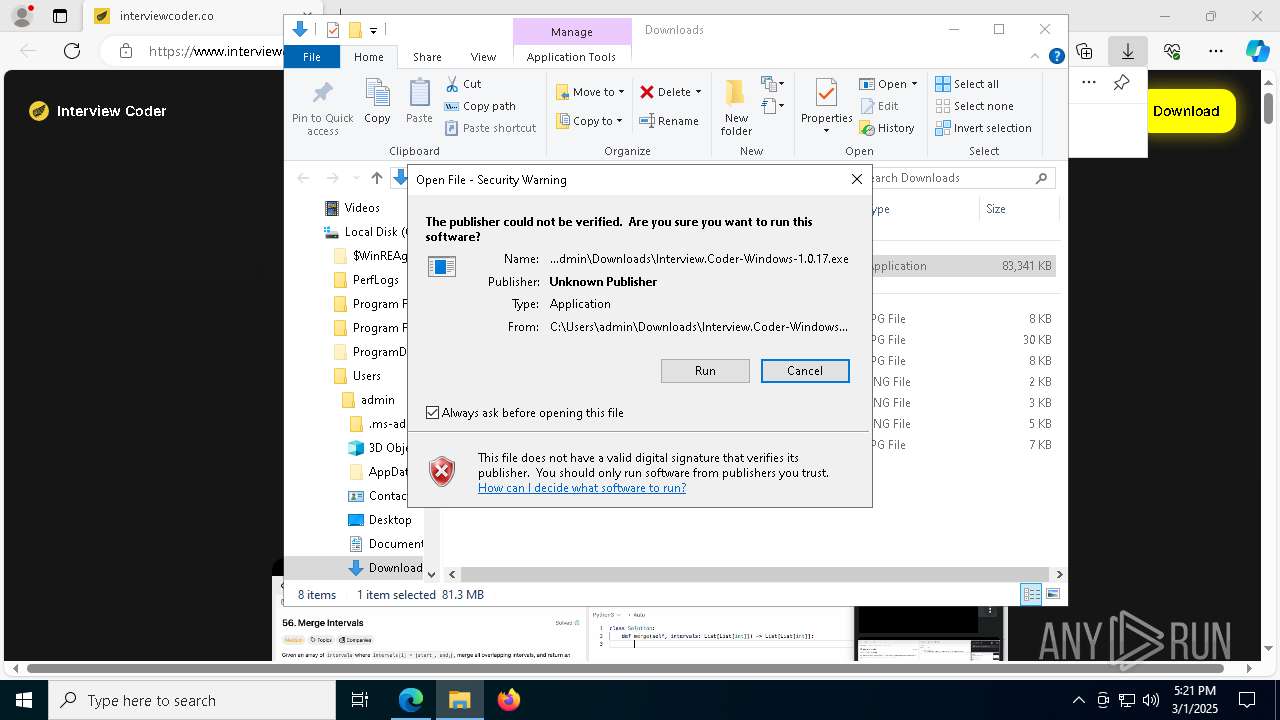
Task: Switch to the Share ribbon tab
Action: point(427,57)
